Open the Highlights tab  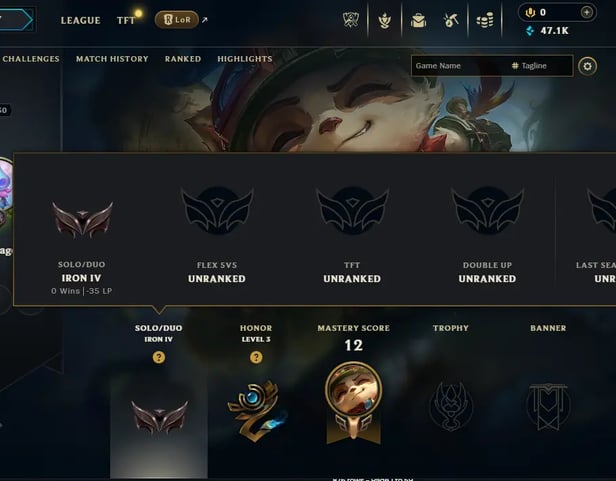245,59
